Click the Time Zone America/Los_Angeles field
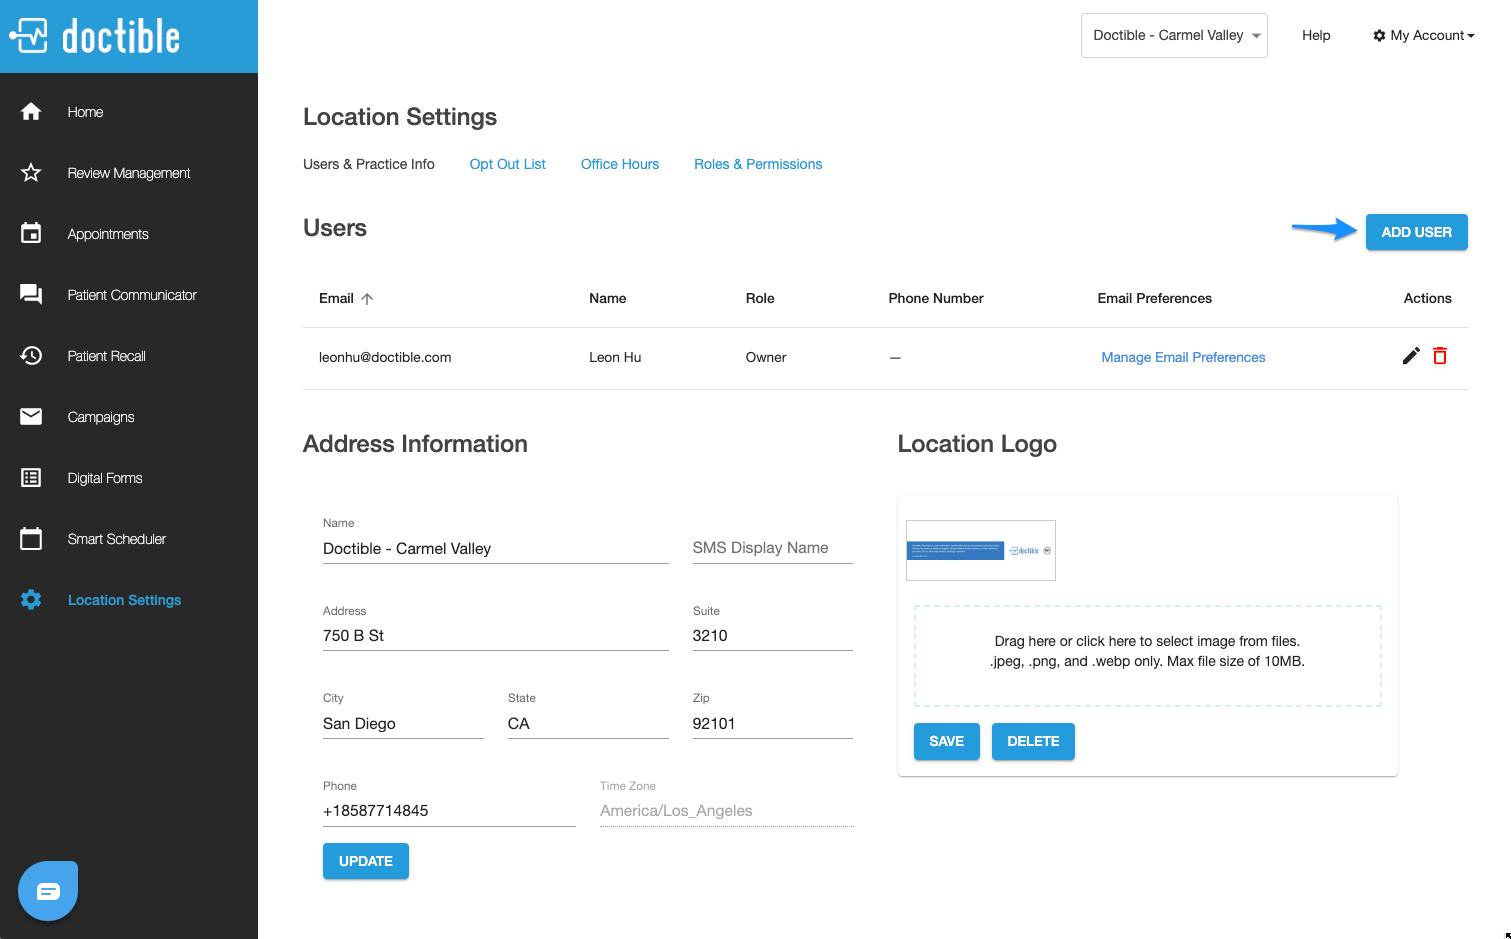The image size is (1511, 939). pyautogui.click(x=727, y=811)
